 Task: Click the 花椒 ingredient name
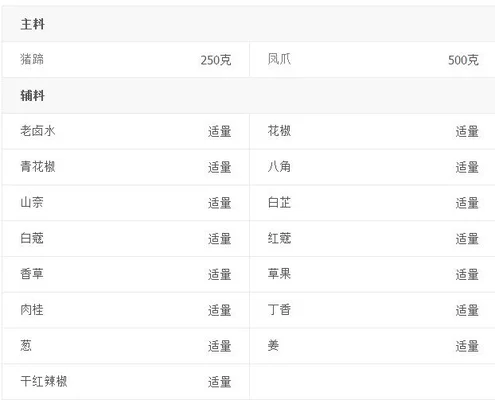click(x=279, y=131)
